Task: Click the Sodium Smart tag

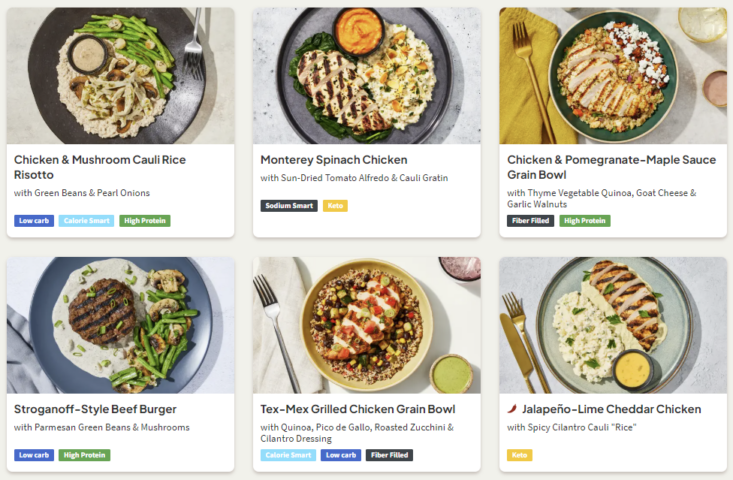Action: point(289,206)
